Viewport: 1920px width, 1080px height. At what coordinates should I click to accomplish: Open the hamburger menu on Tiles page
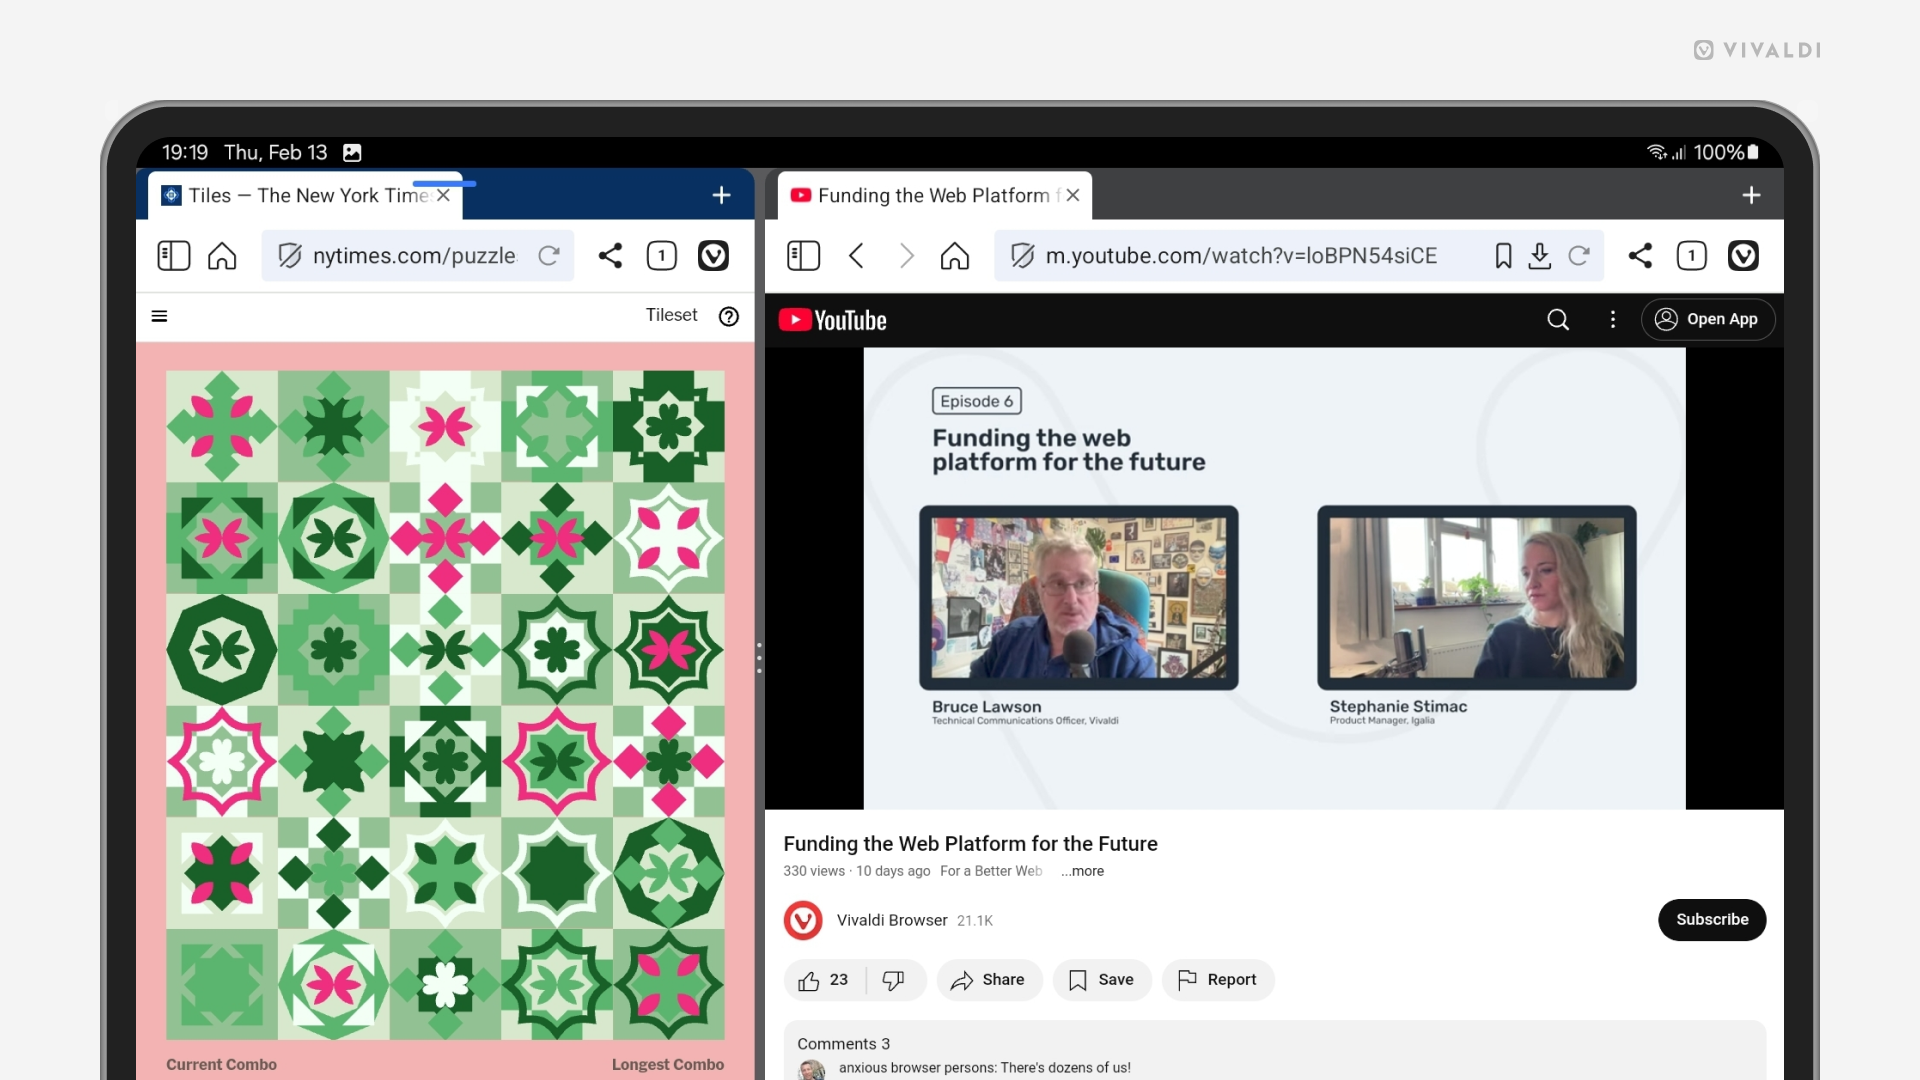(x=159, y=316)
